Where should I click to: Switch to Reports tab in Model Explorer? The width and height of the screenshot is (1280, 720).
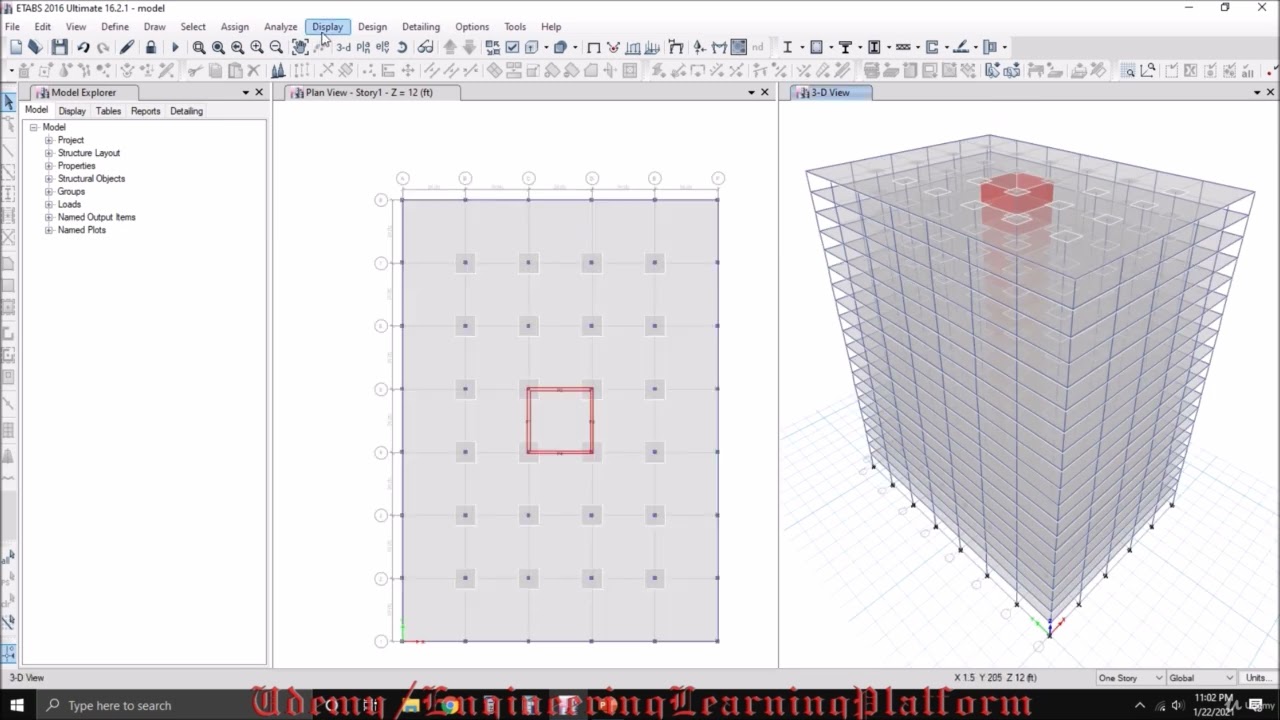pos(145,111)
